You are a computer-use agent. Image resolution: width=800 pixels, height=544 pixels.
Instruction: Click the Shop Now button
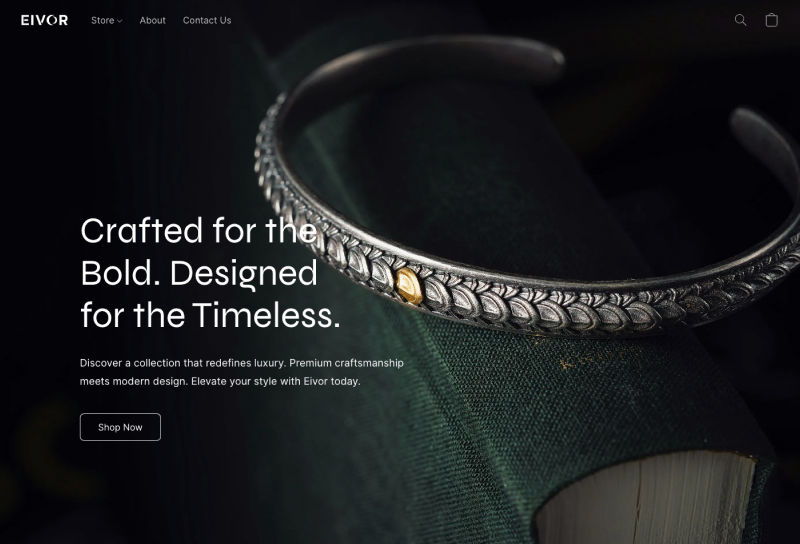click(x=120, y=427)
